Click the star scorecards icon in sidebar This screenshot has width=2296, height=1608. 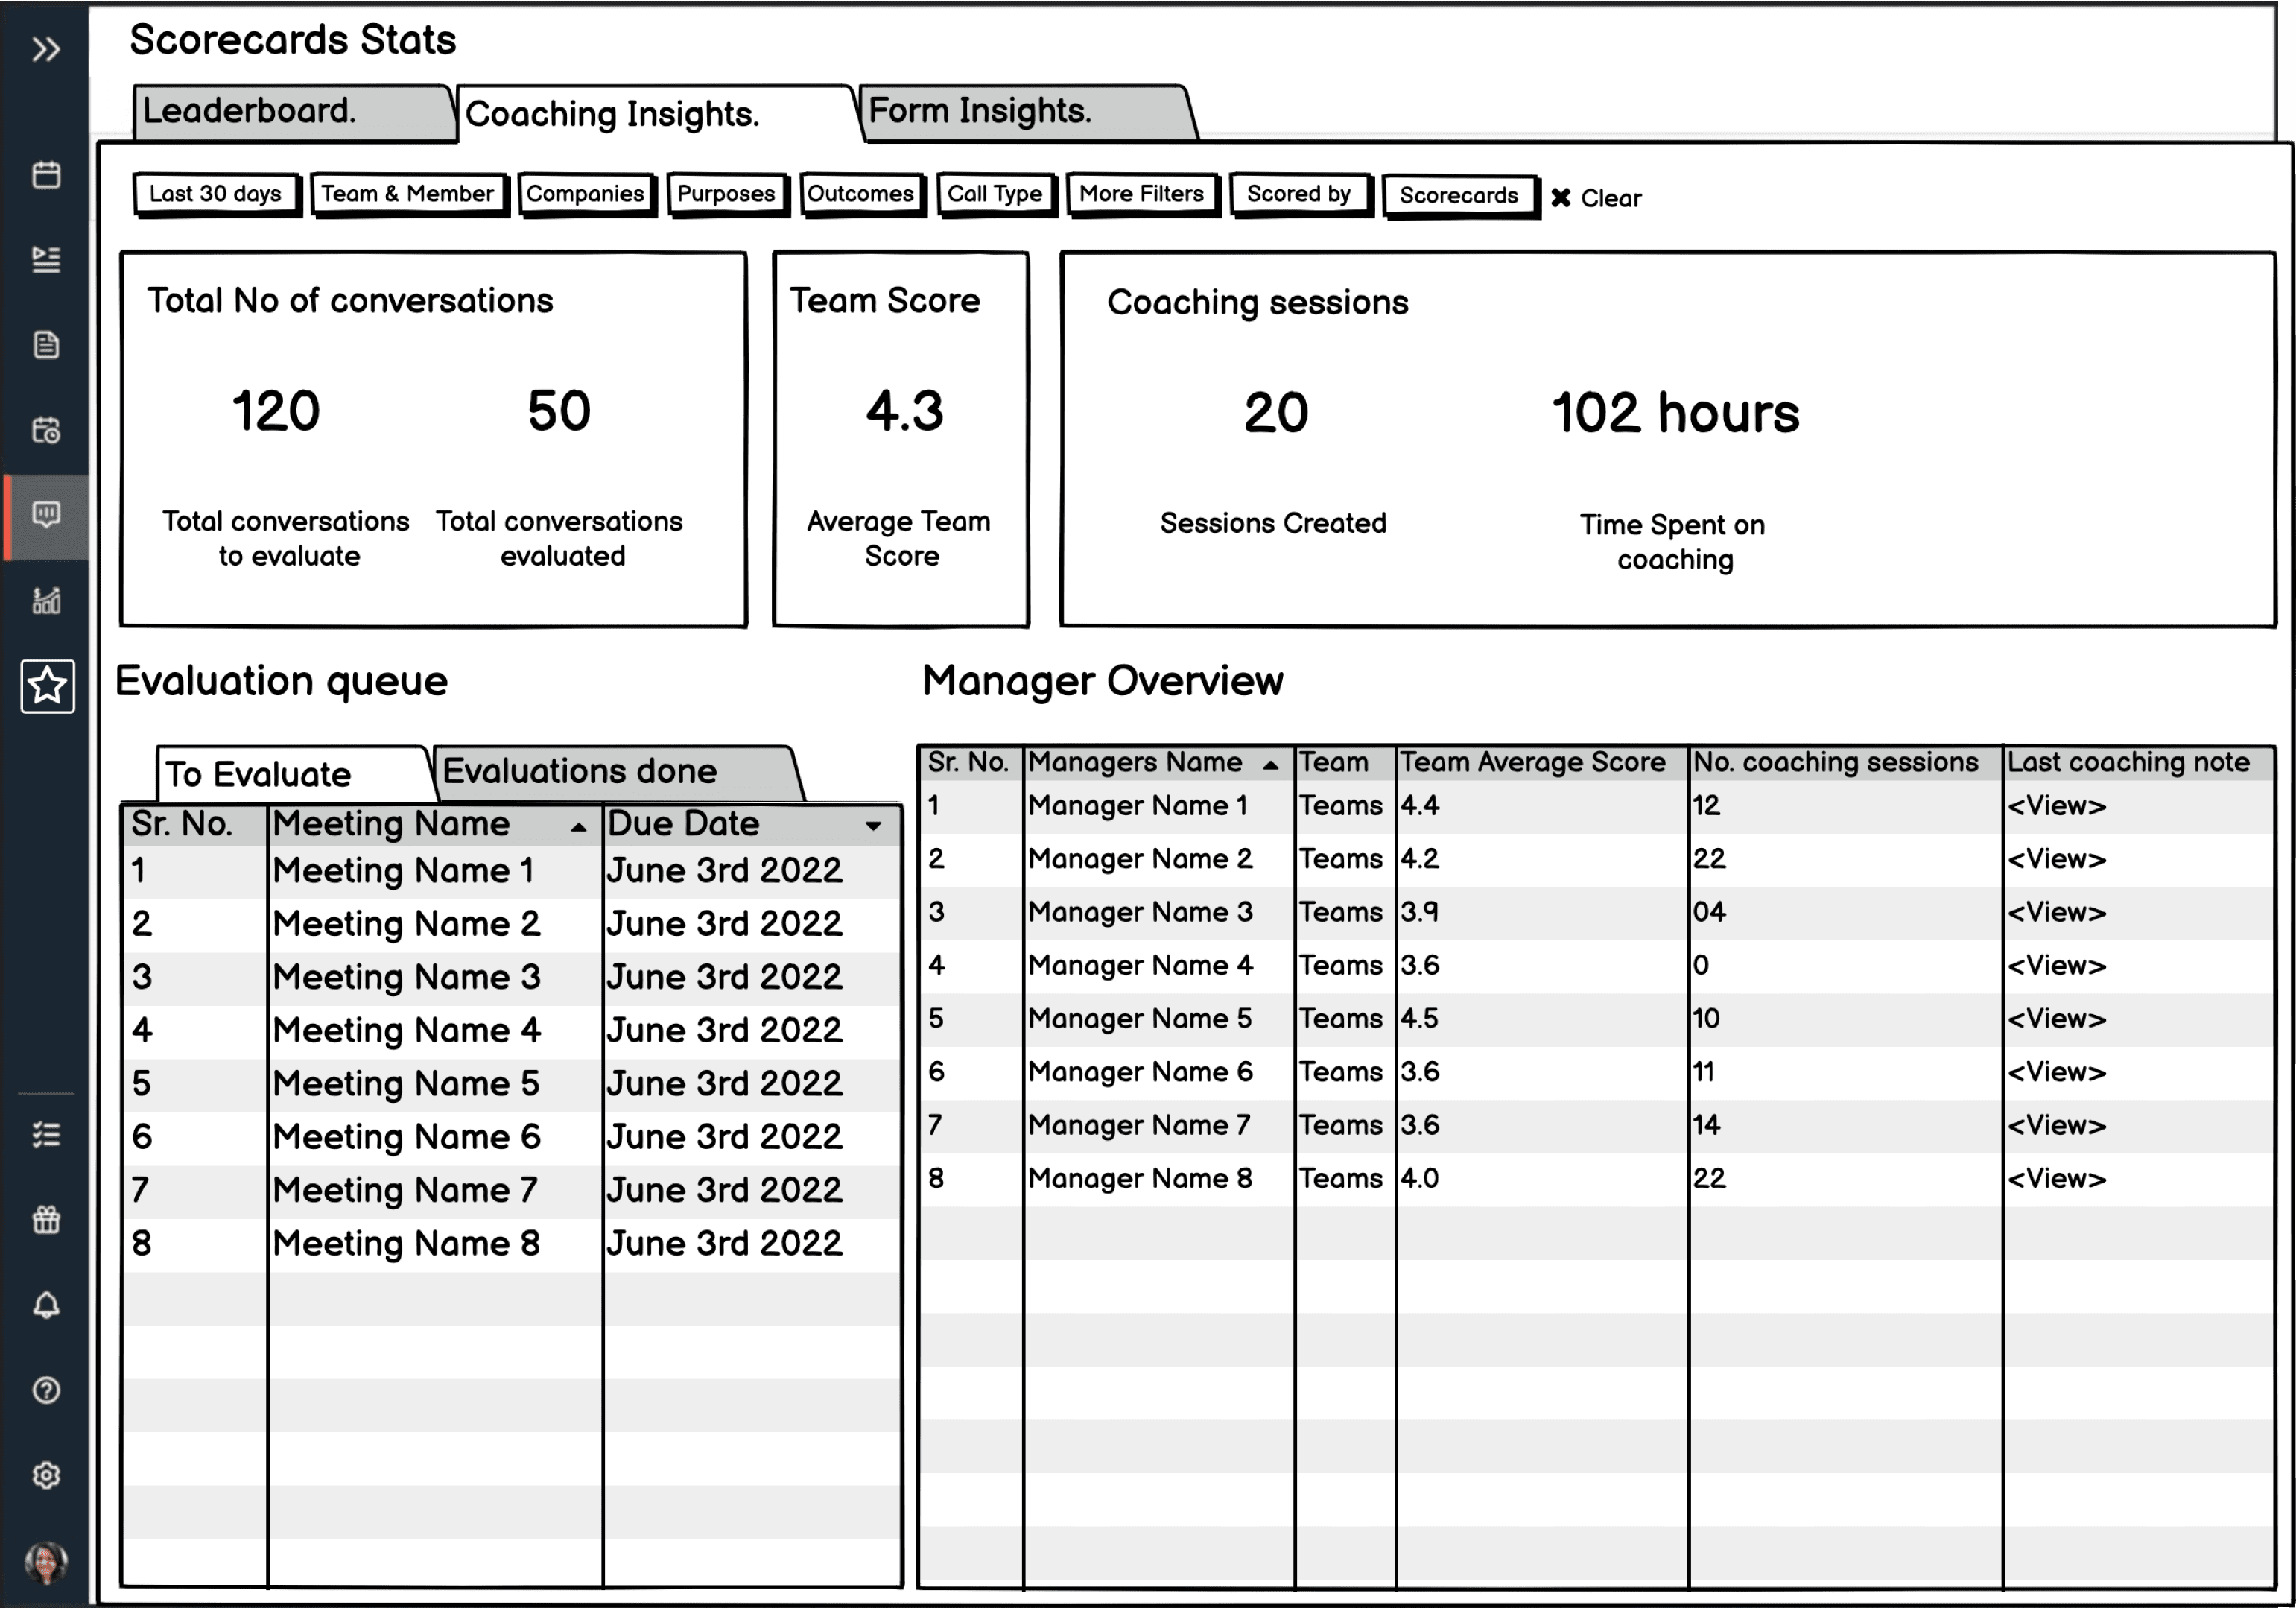tap(47, 686)
